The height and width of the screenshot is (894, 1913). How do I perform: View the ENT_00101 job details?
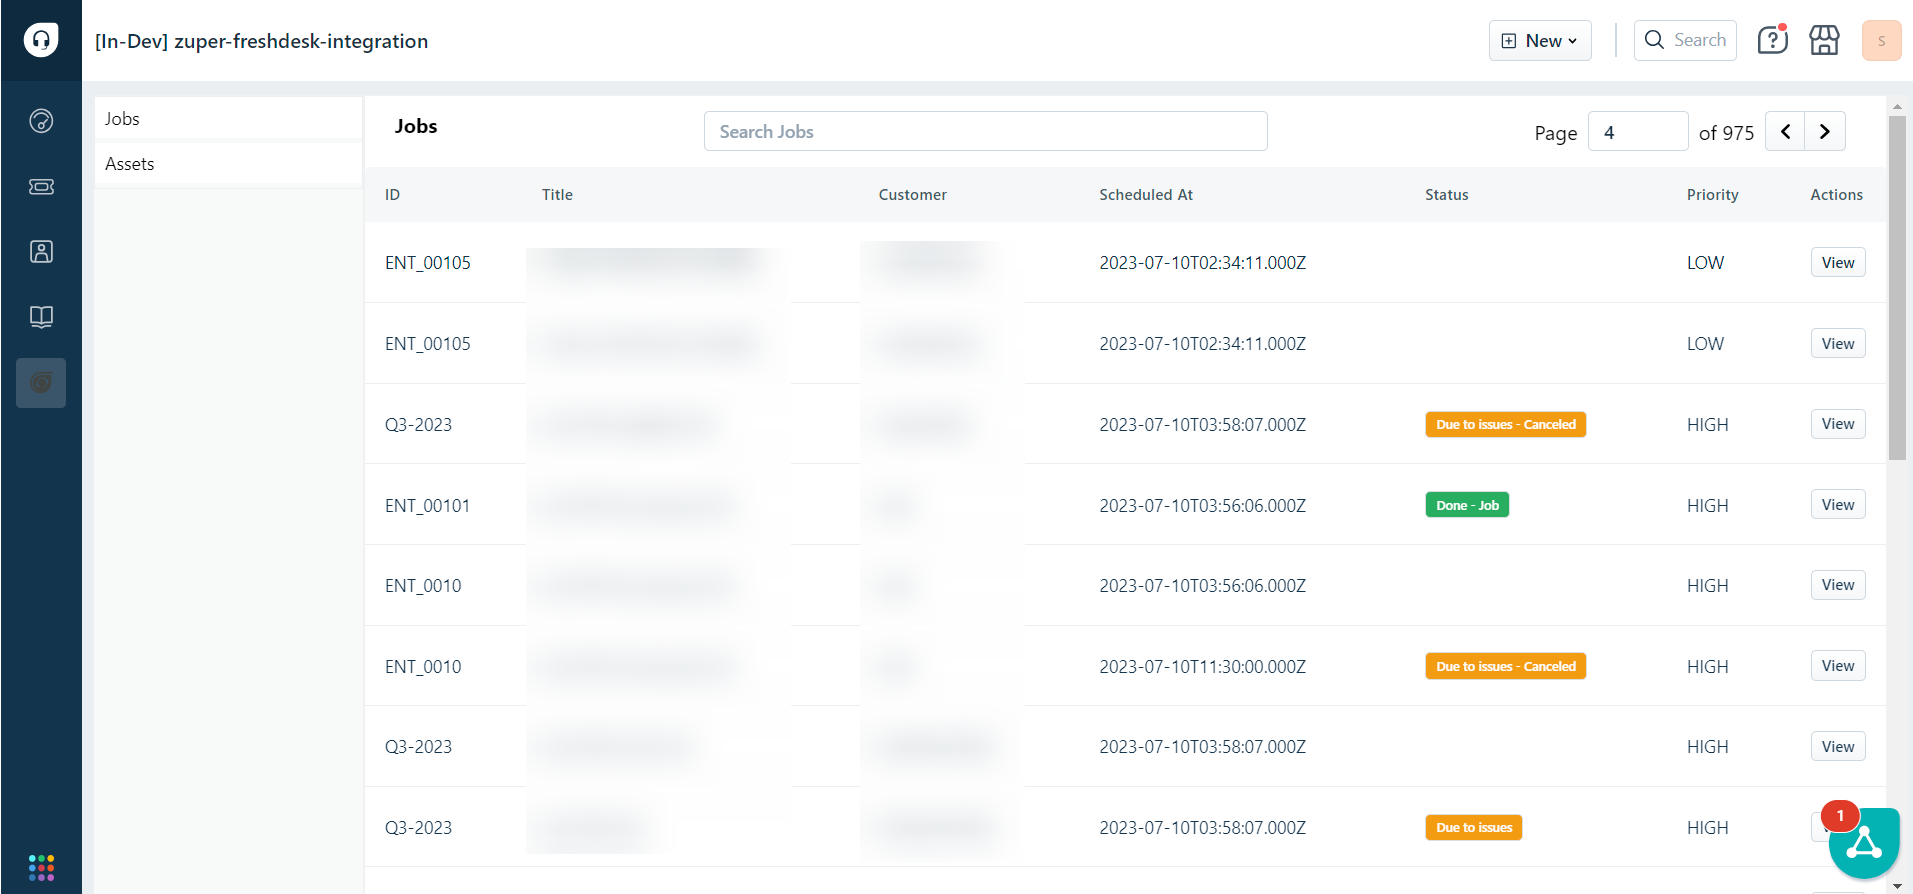pos(1837,505)
